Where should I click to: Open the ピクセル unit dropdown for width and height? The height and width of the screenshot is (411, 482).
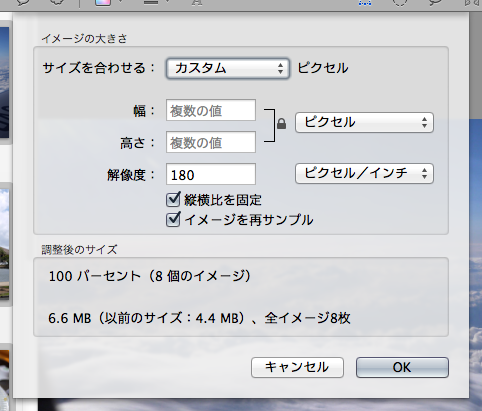coord(364,122)
